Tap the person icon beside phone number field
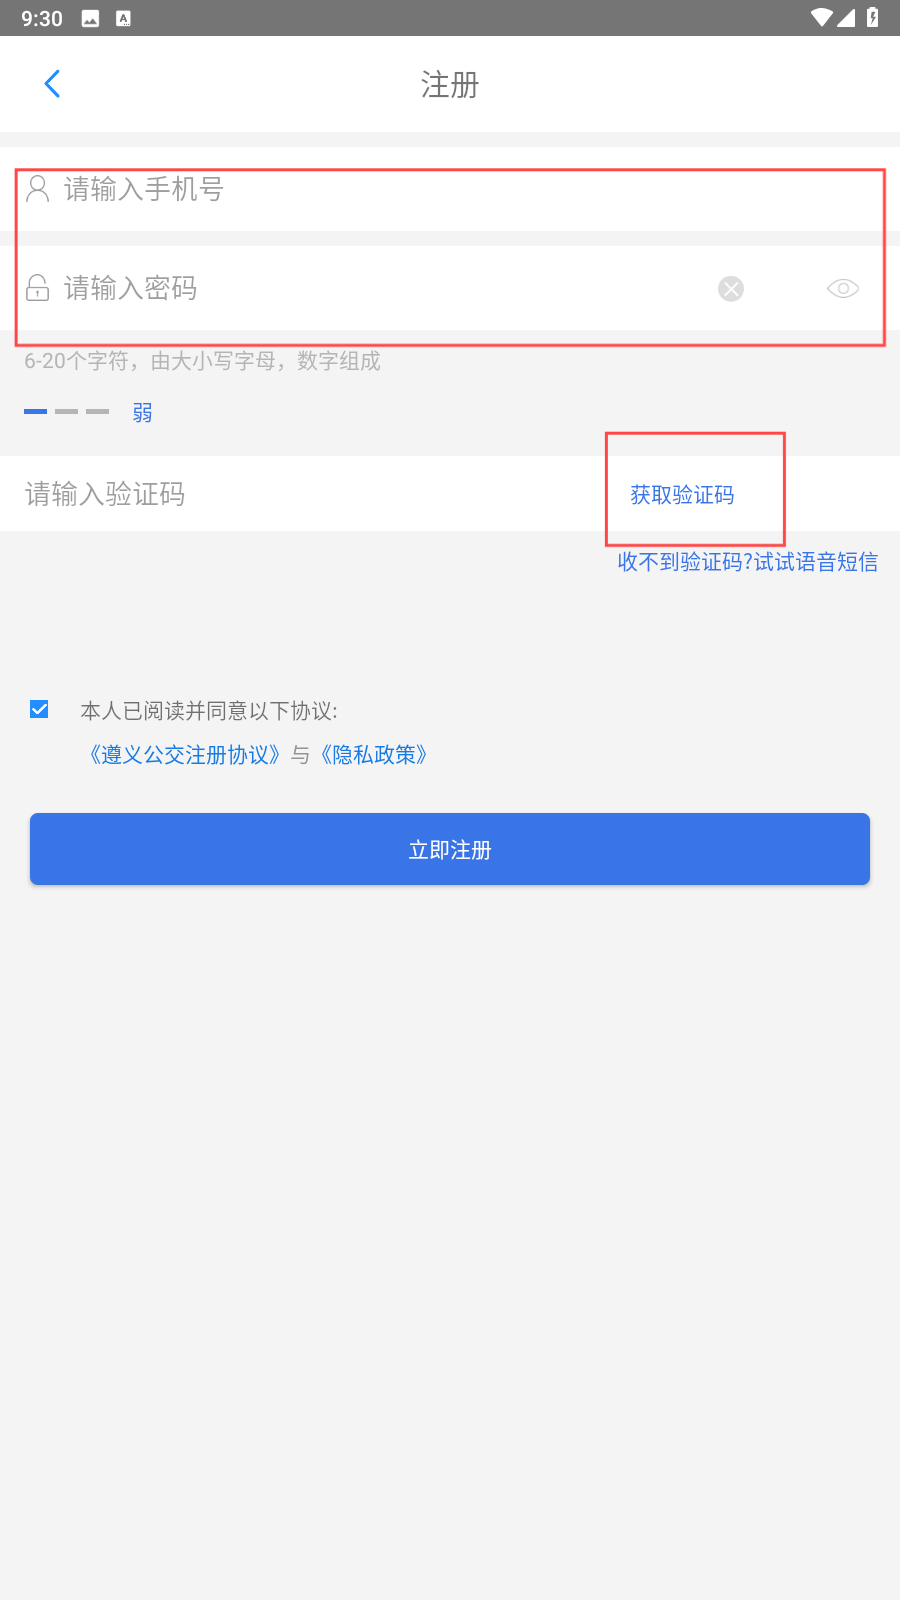The image size is (900, 1600). tap(38, 189)
